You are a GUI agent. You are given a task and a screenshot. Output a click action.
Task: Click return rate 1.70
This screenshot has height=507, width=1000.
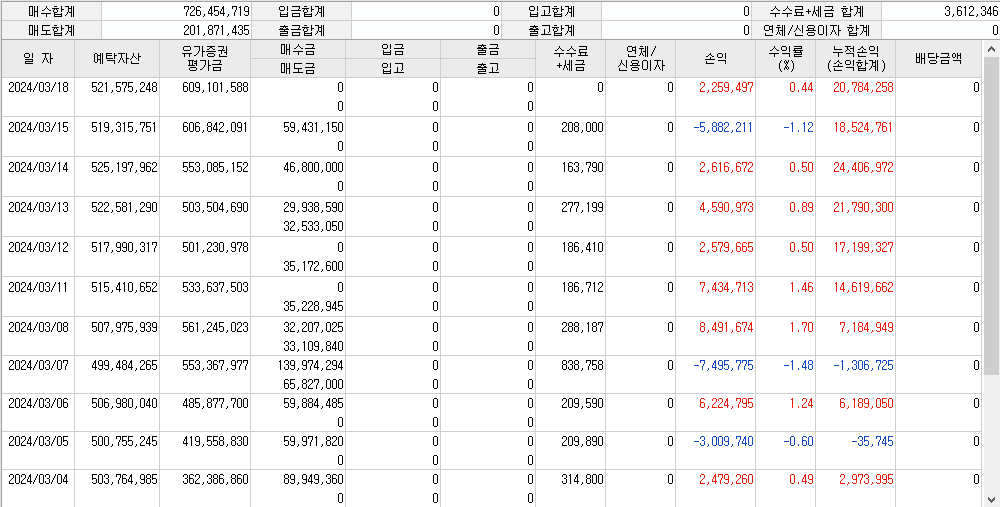[x=801, y=327]
